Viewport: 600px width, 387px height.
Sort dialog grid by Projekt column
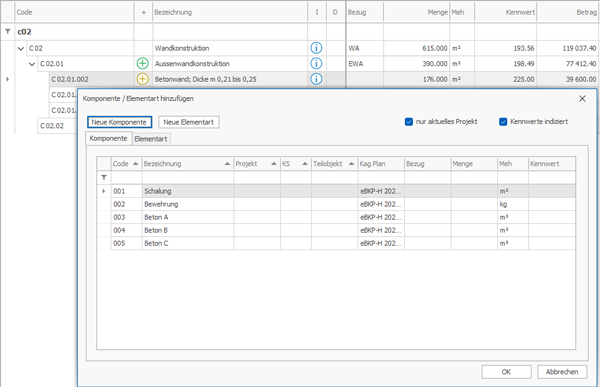[257, 164]
